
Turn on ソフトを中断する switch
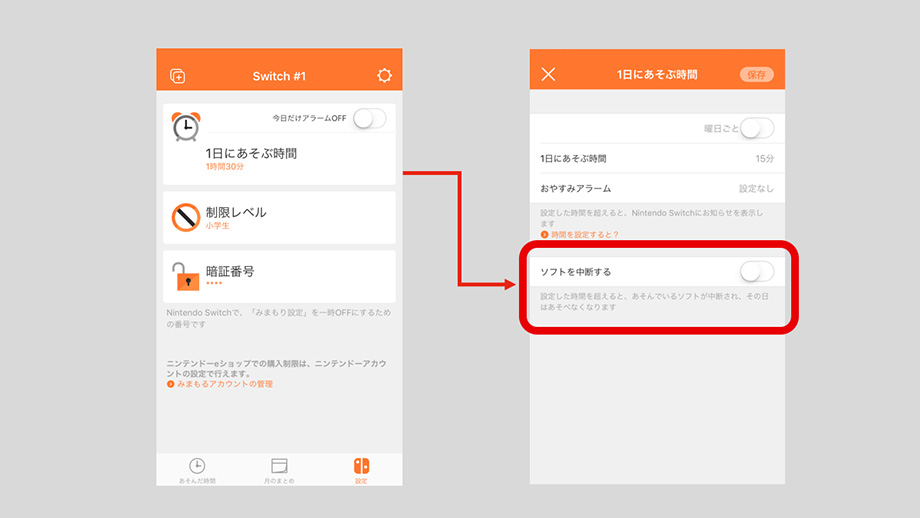(756, 271)
